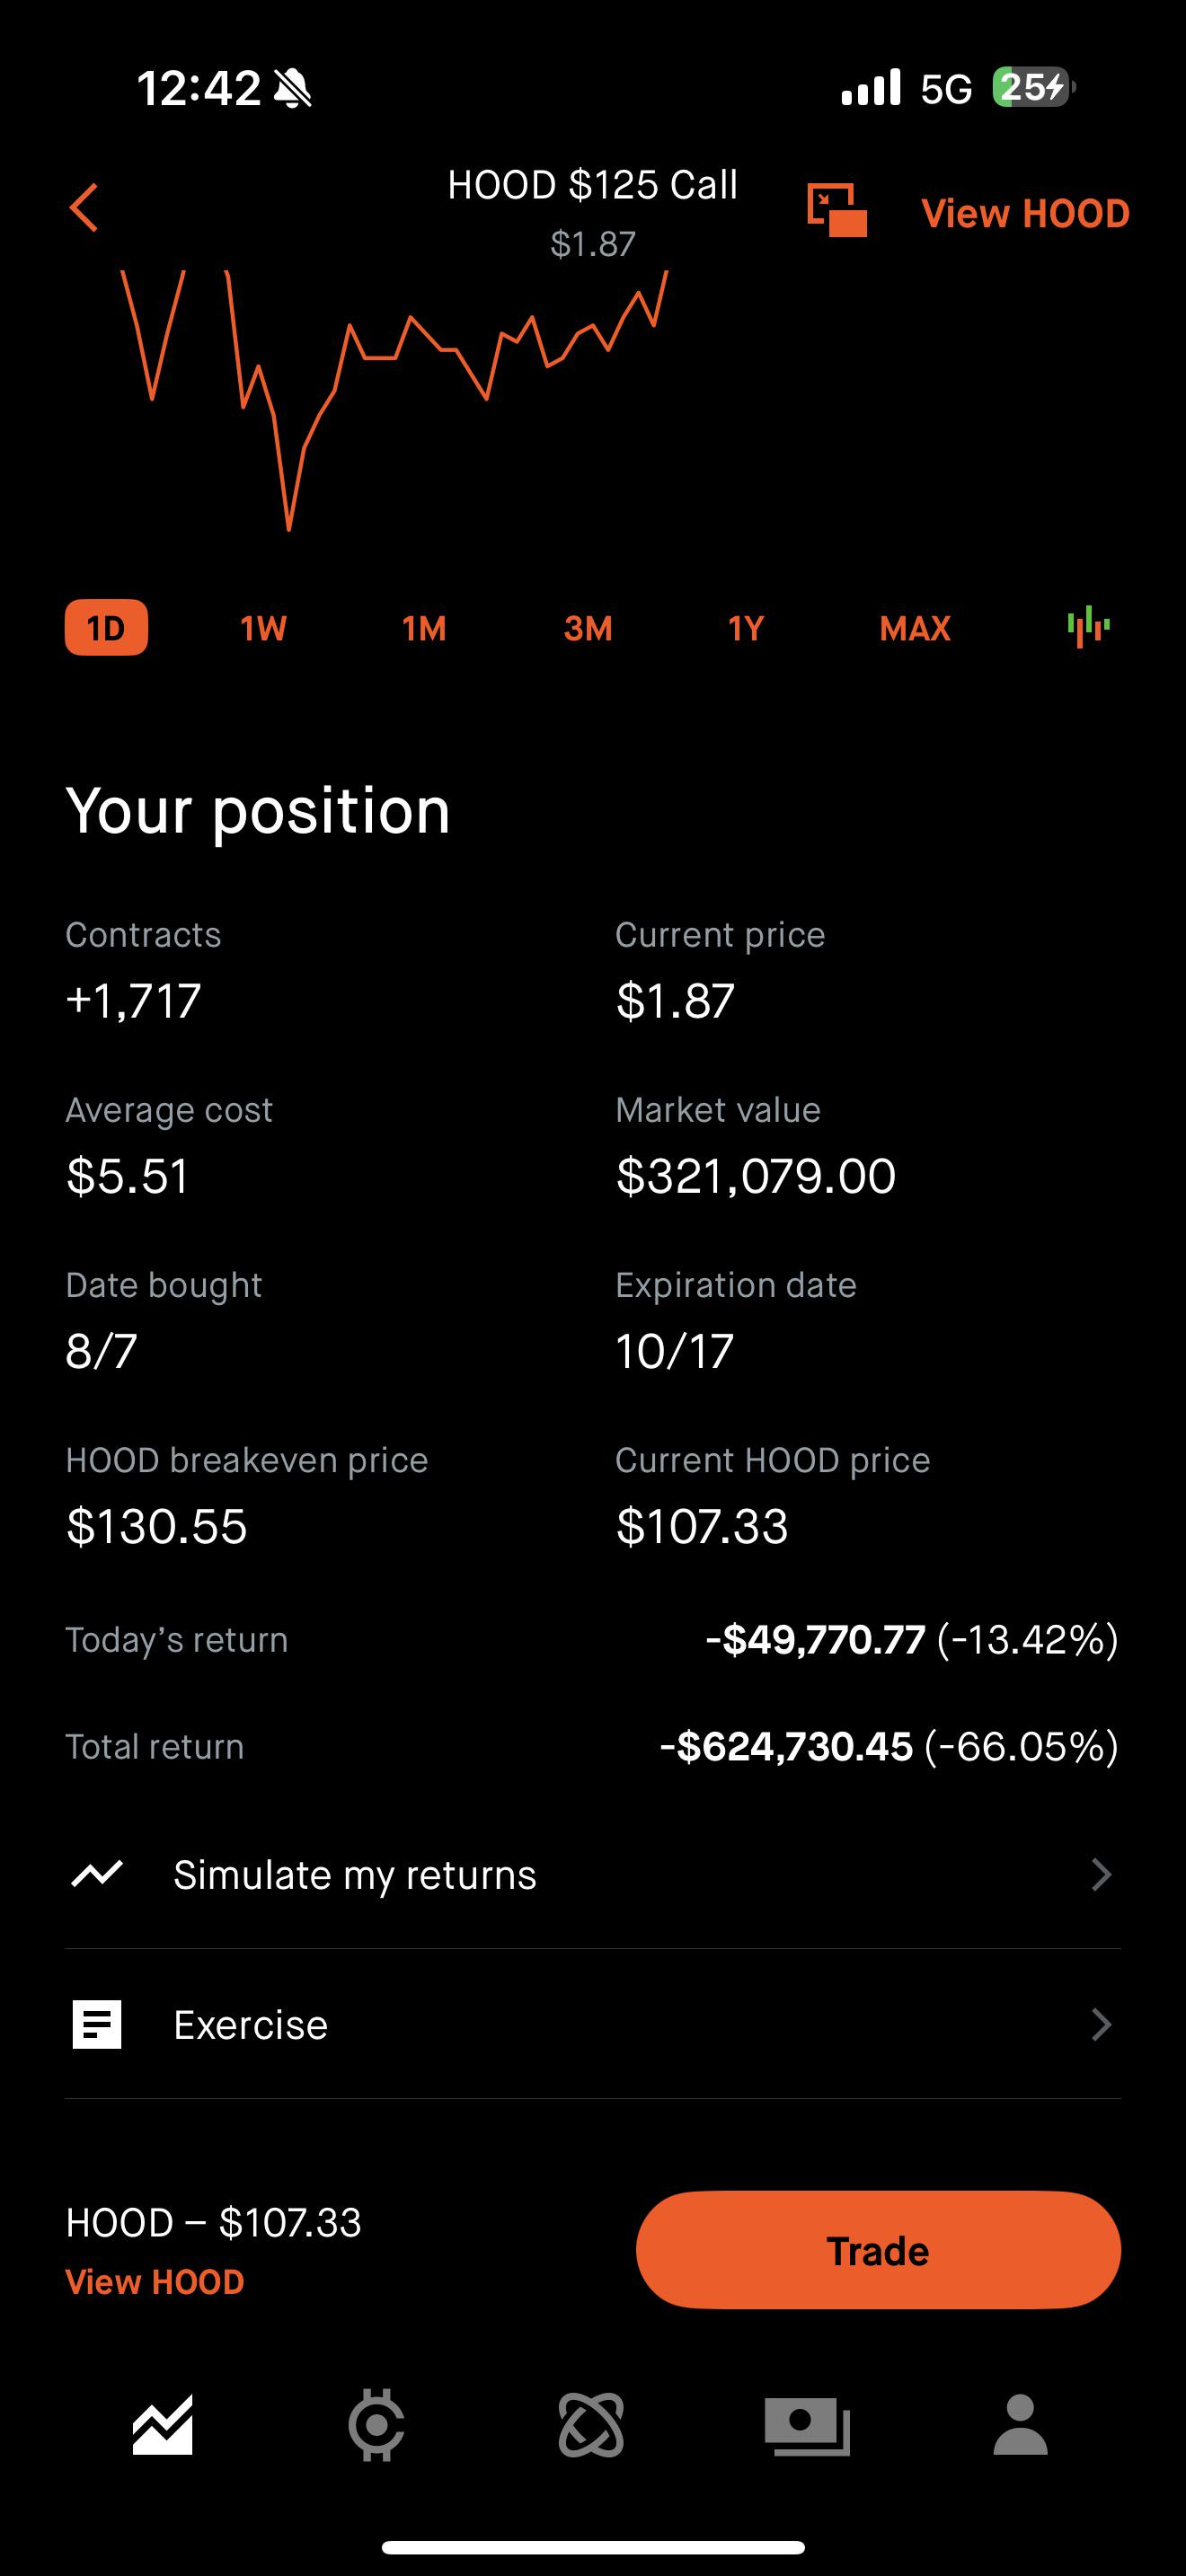This screenshot has width=1186, height=2576.
Task: Select the 1D chart range
Action: (x=106, y=628)
